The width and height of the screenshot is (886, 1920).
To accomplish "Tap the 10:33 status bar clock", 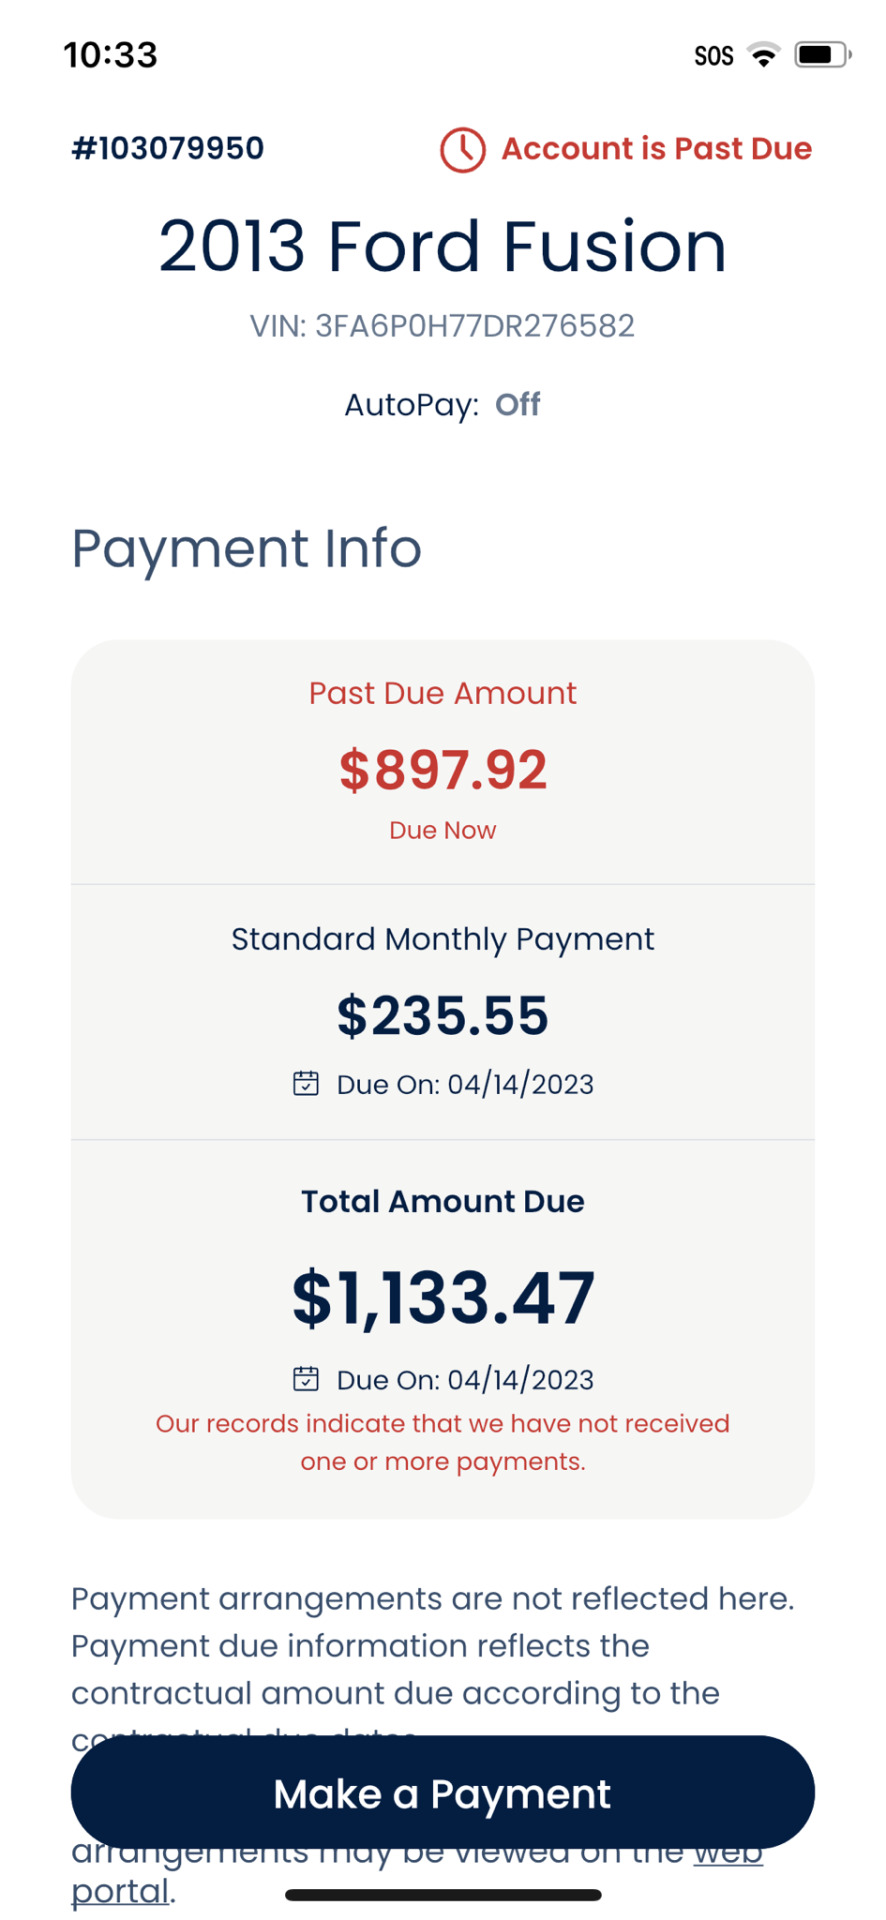I will click(x=111, y=54).
